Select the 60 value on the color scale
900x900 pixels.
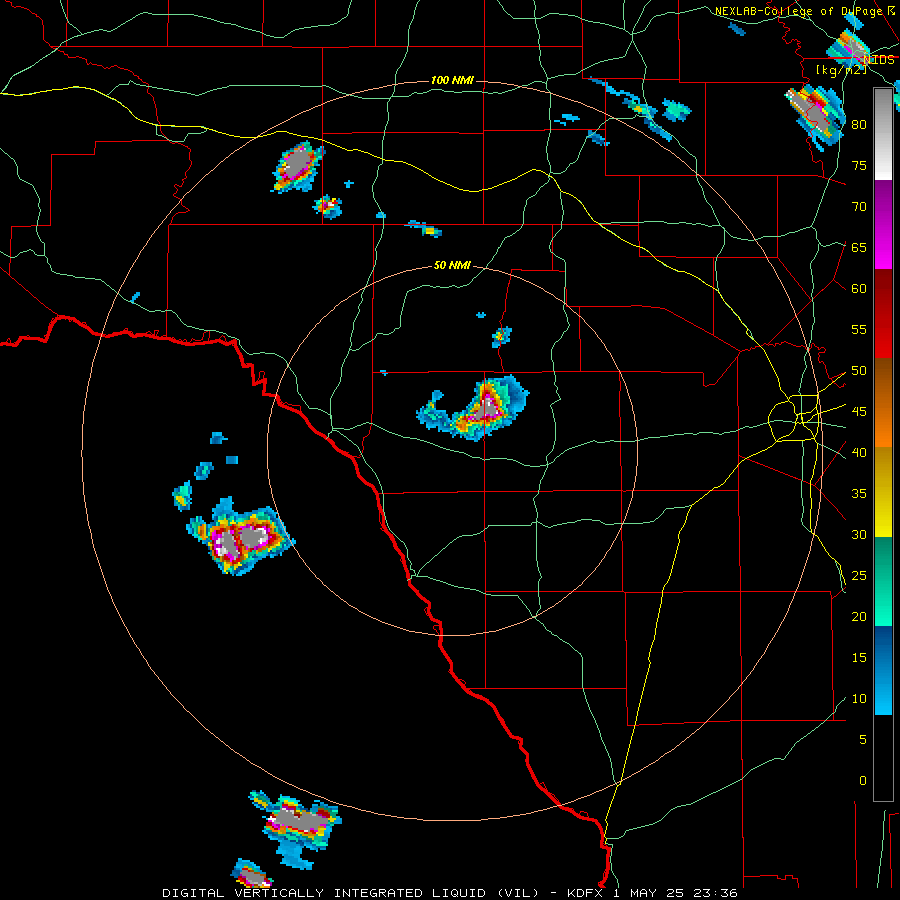click(x=859, y=289)
